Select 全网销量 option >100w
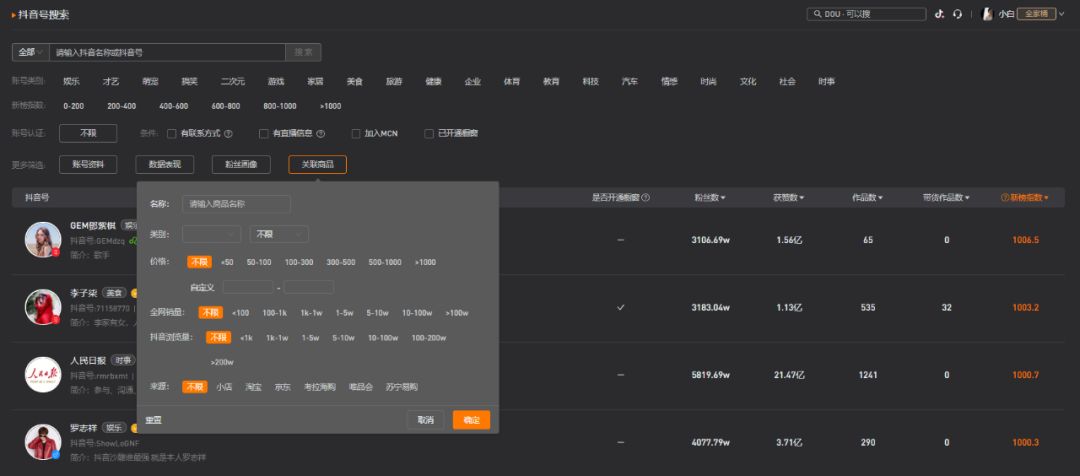The width and height of the screenshot is (1080, 476). [x=457, y=313]
